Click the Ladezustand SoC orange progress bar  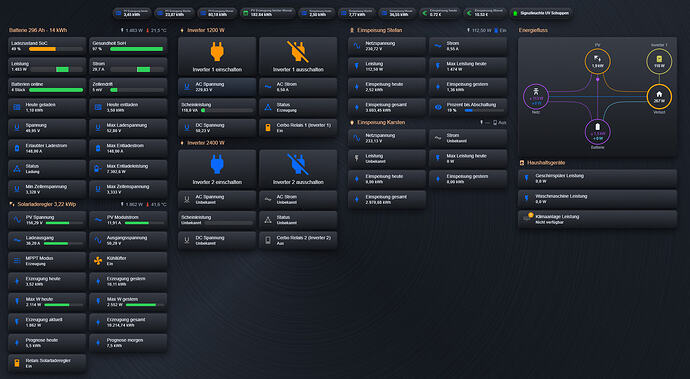click(56, 49)
